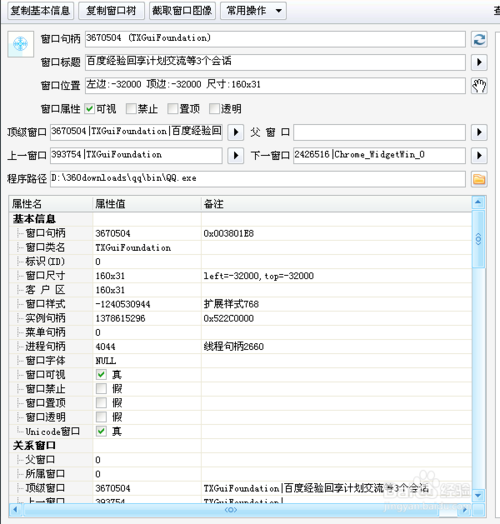
Task: Click the 顶级窗口 input field
Action: click(136, 132)
